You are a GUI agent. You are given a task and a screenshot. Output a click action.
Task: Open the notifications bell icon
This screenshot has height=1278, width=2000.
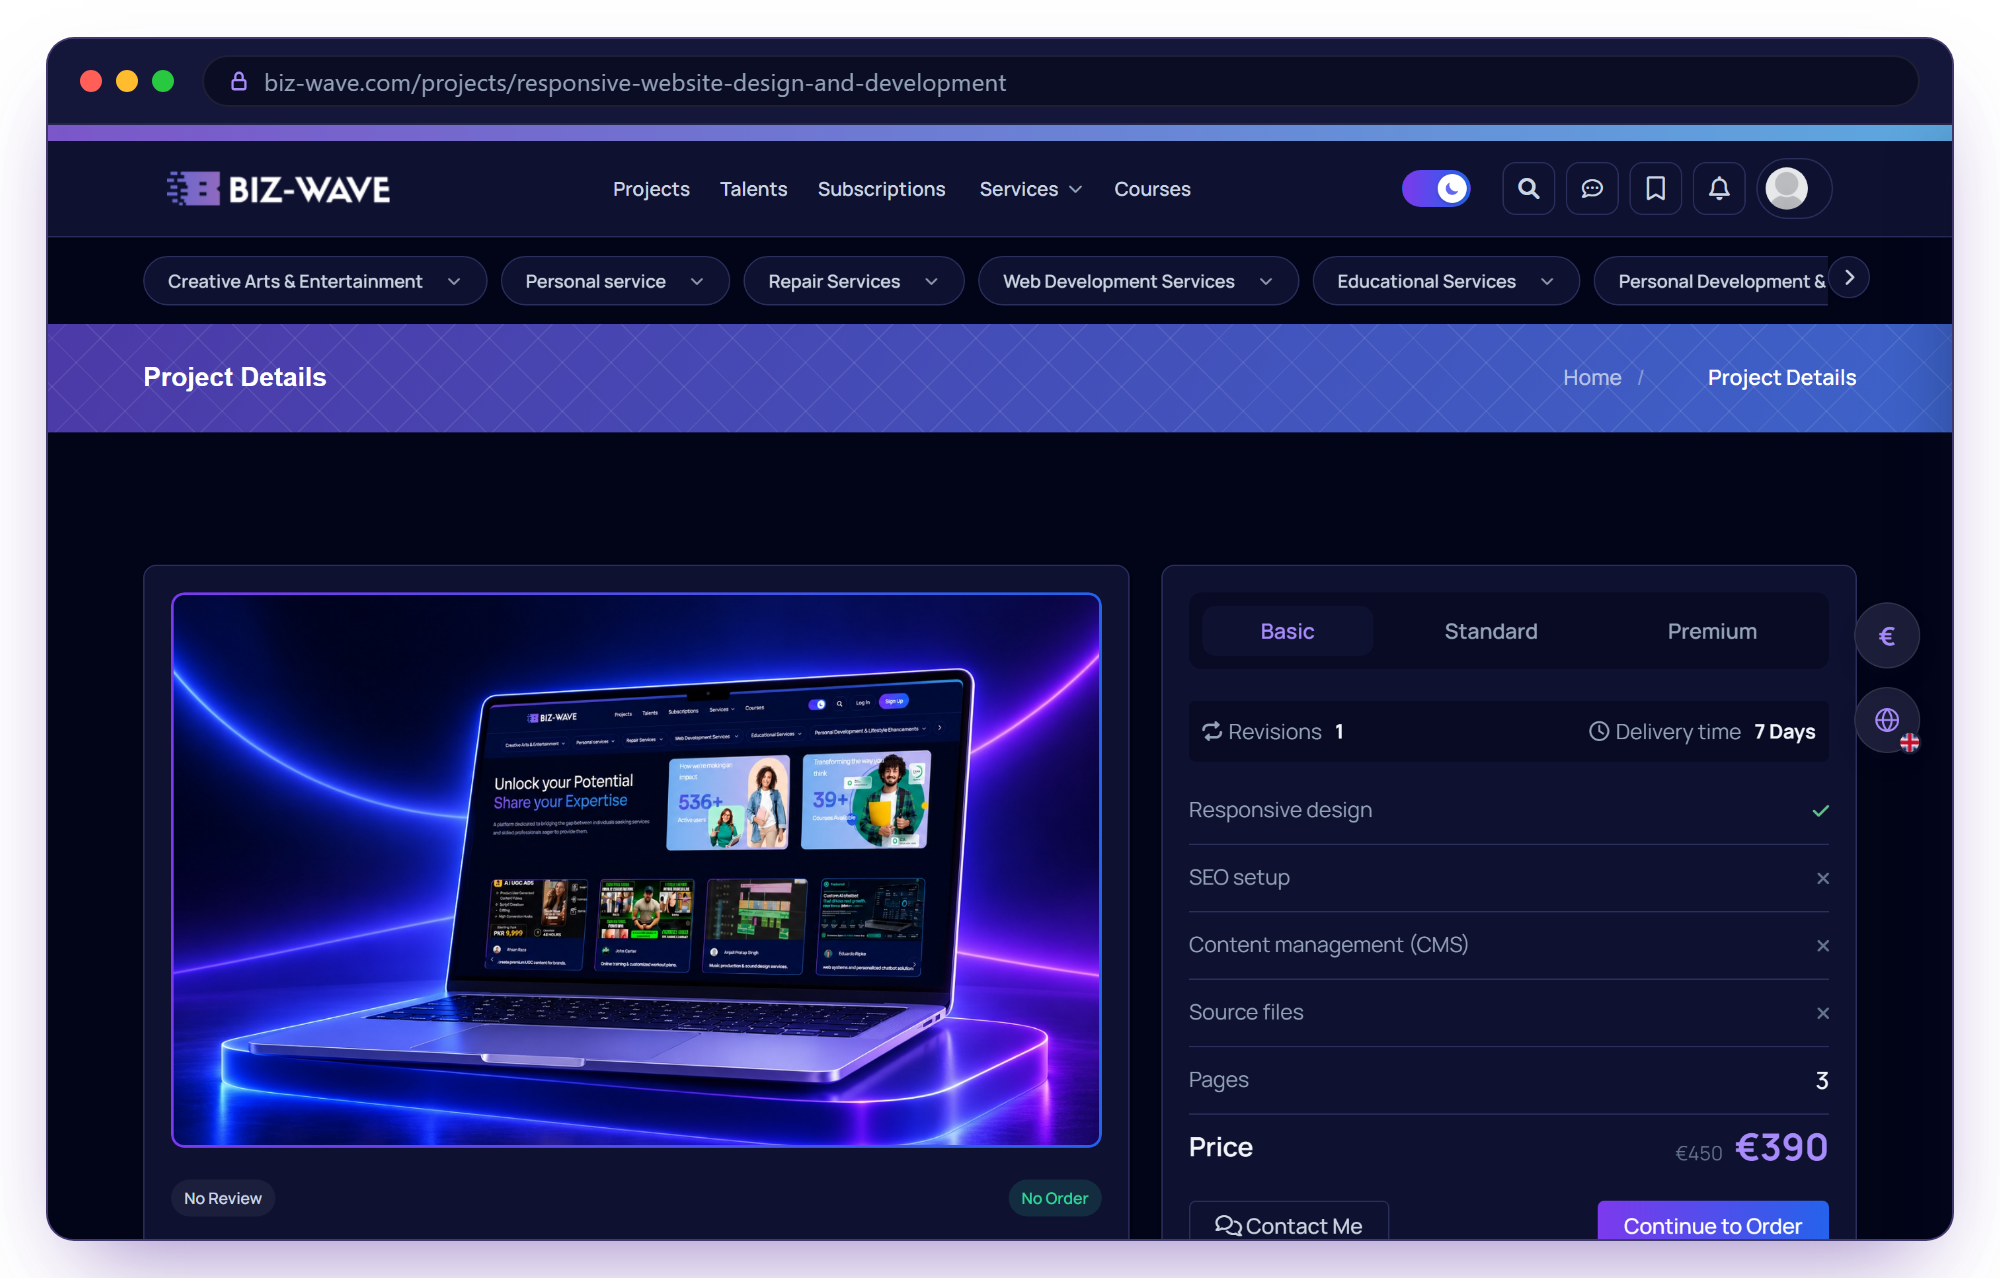click(x=1719, y=188)
